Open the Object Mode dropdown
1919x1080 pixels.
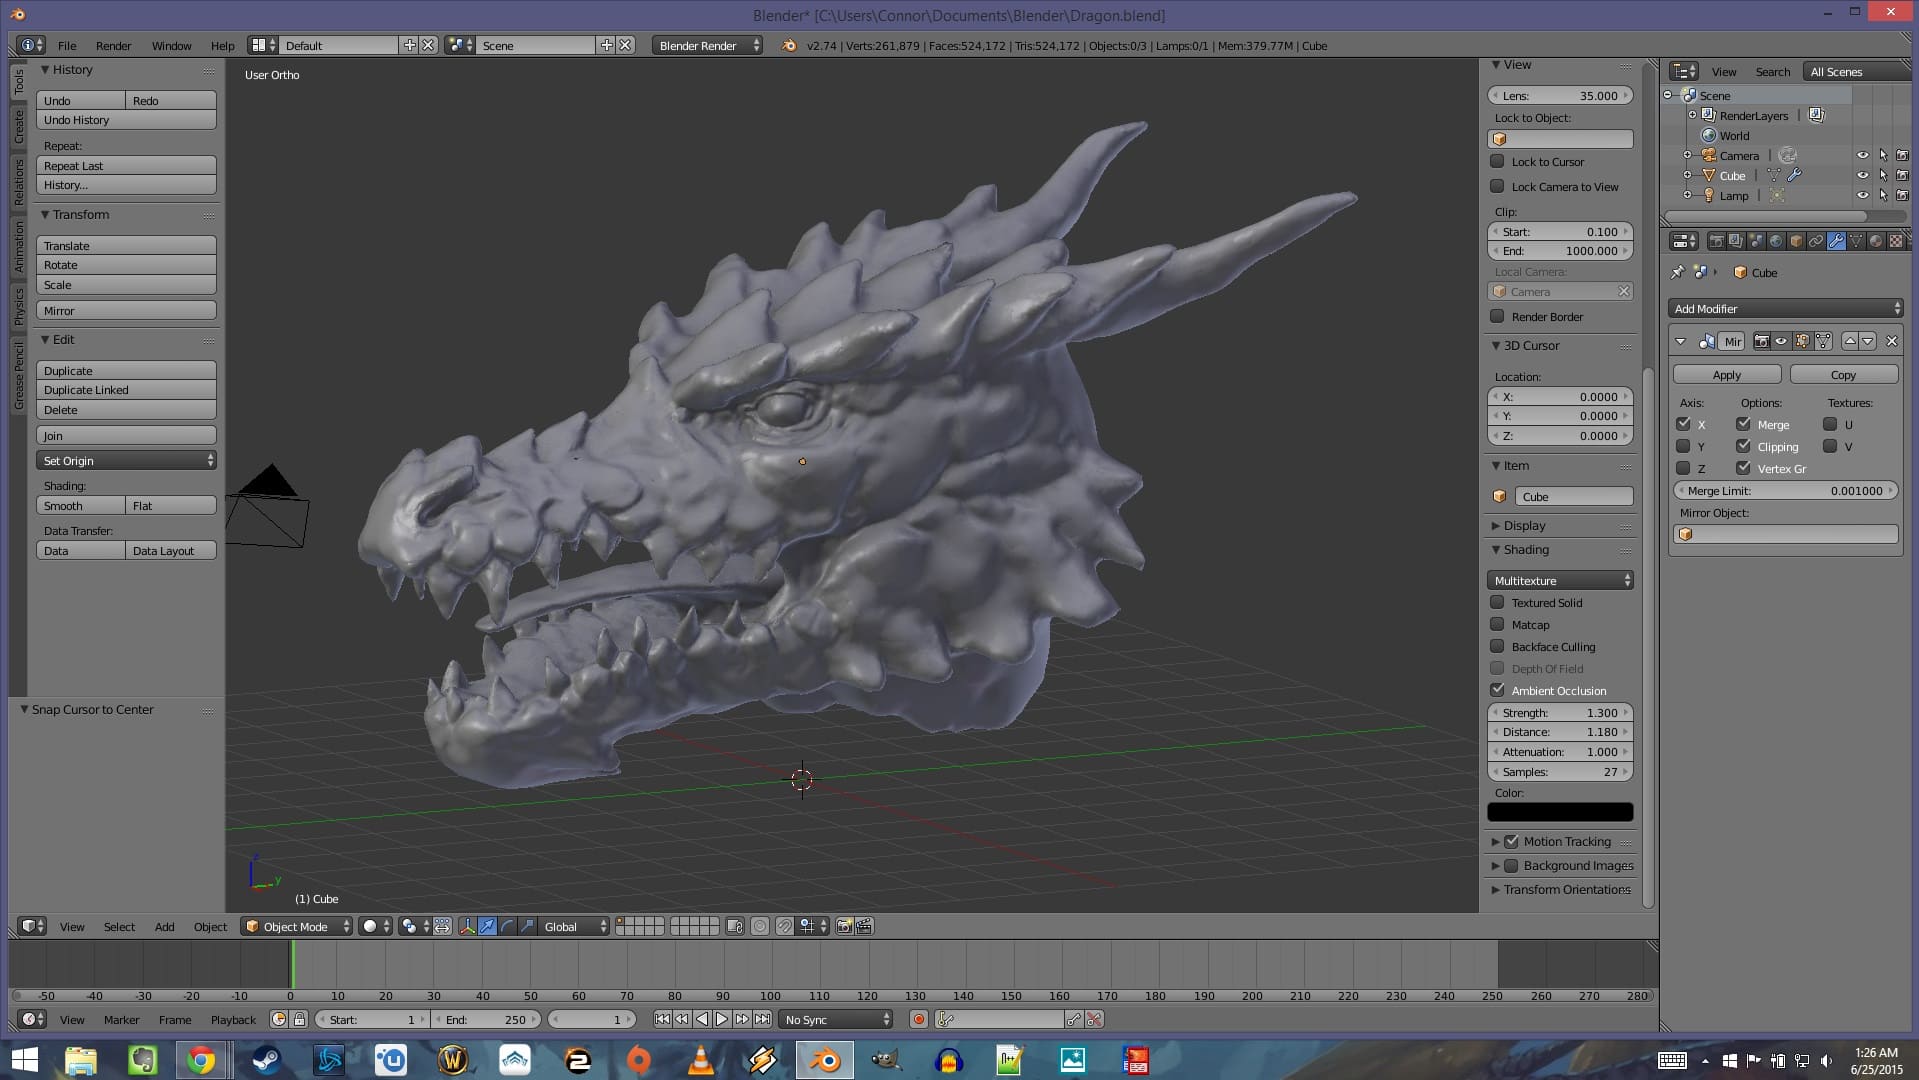click(x=295, y=927)
